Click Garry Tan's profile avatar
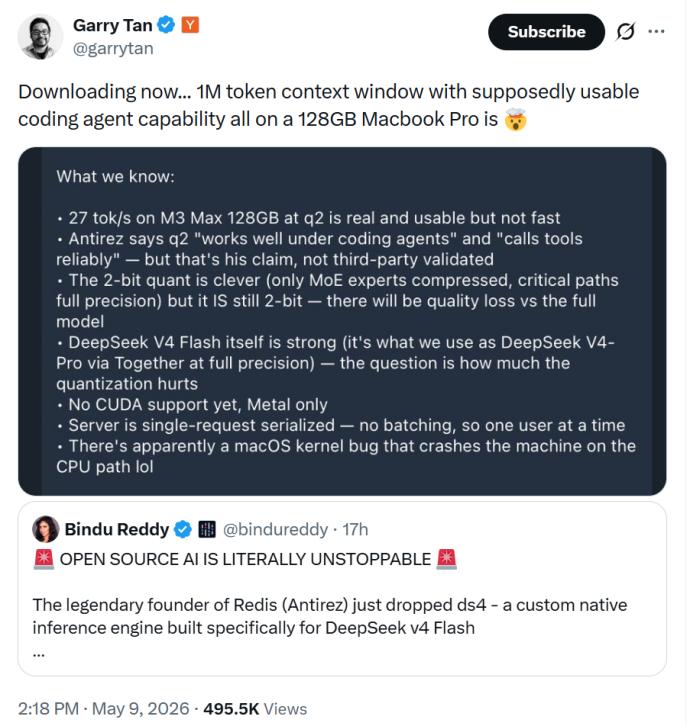 tap(40, 37)
